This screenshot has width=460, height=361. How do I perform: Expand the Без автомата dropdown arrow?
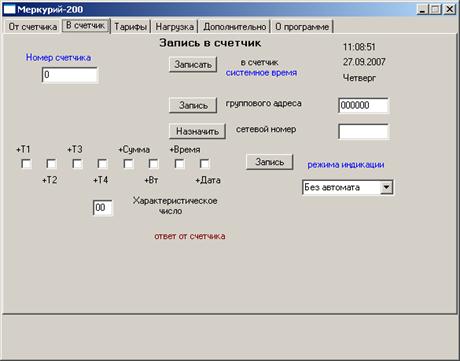click(386, 187)
